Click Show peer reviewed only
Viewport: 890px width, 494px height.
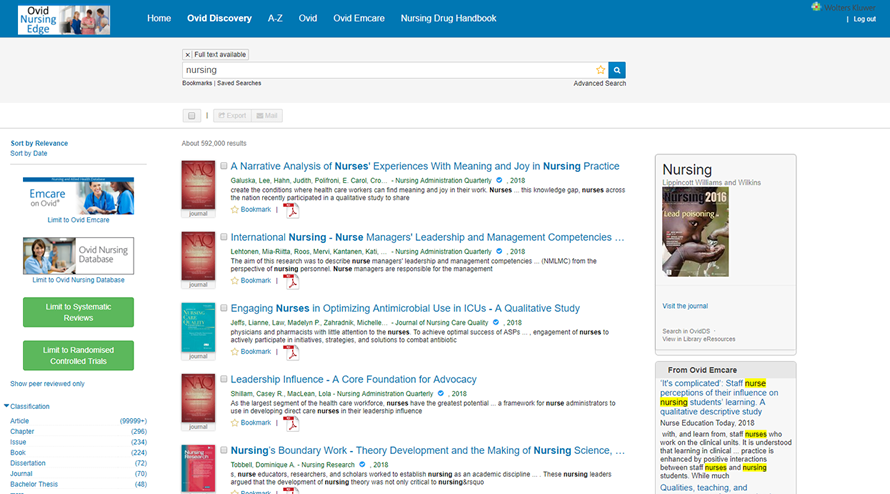48,384
